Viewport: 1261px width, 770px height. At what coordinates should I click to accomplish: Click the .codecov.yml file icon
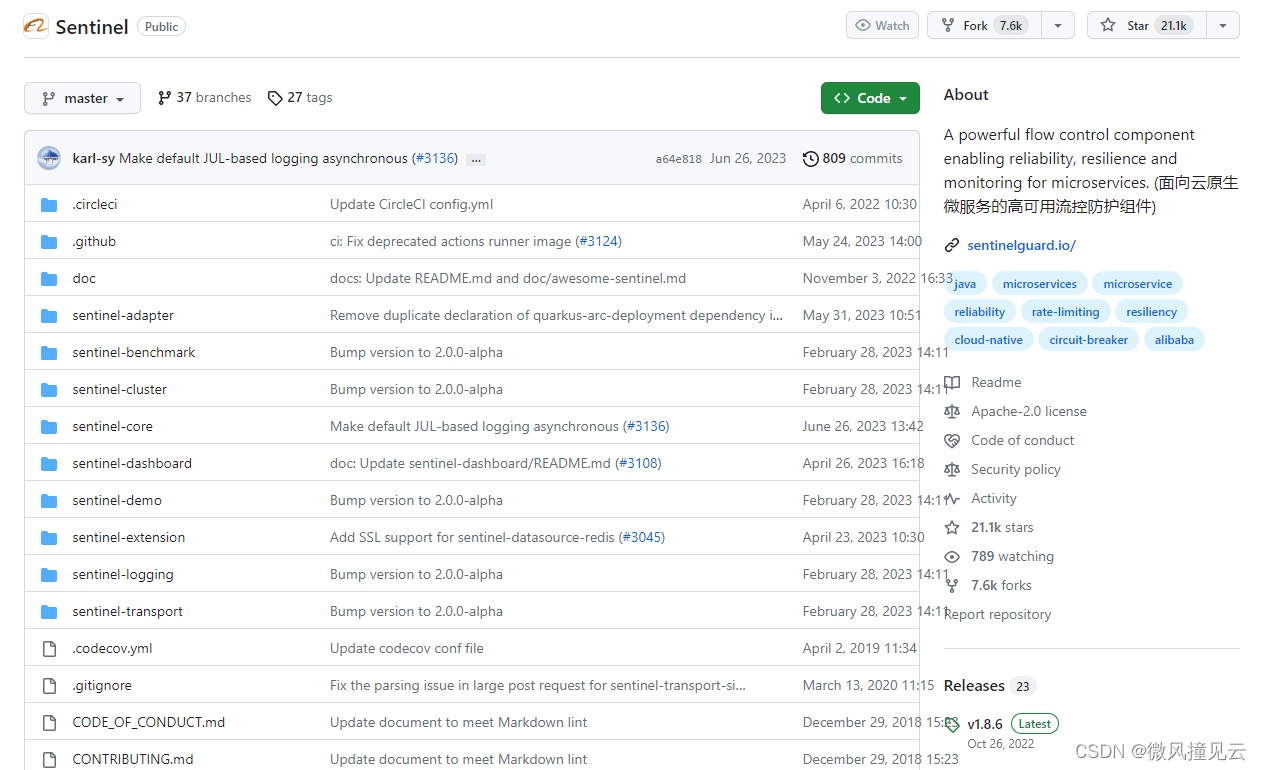click(49, 649)
